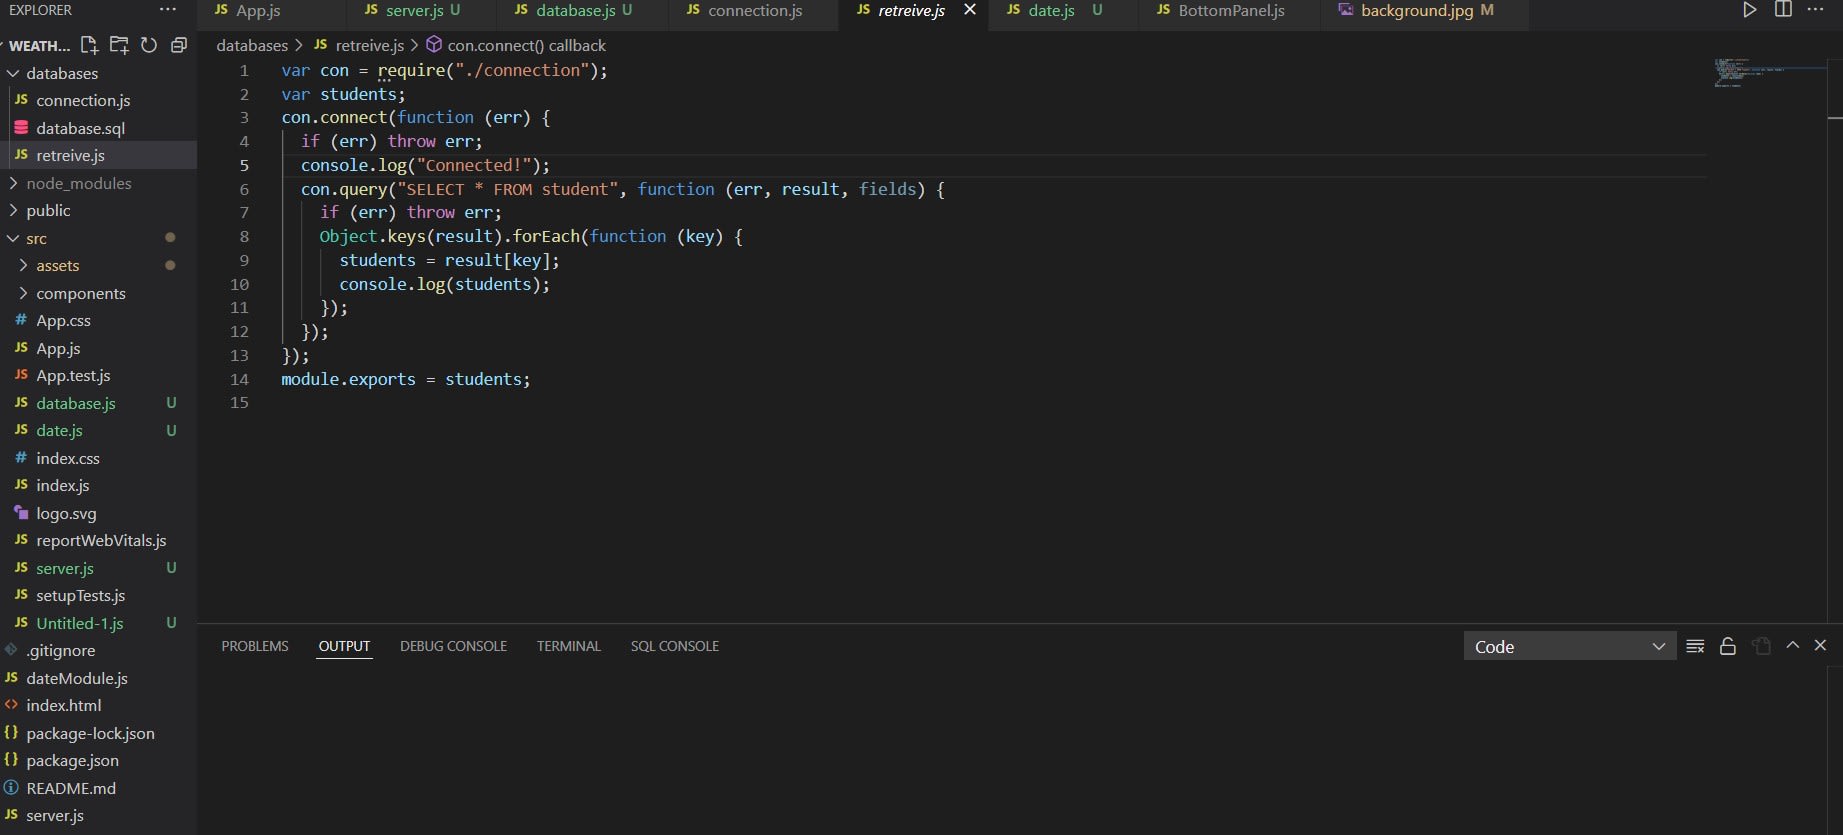Refresh the Explorer file tree
Viewport: 1843px width, 835px height.
point(149,45)
